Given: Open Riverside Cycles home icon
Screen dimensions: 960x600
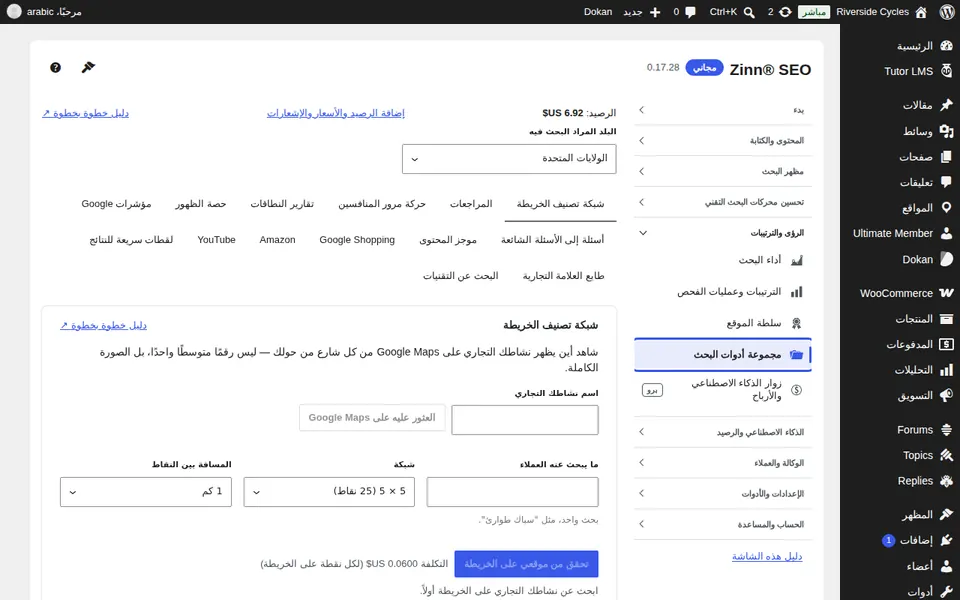Looking at the screenshot, I should click(921, 12).
